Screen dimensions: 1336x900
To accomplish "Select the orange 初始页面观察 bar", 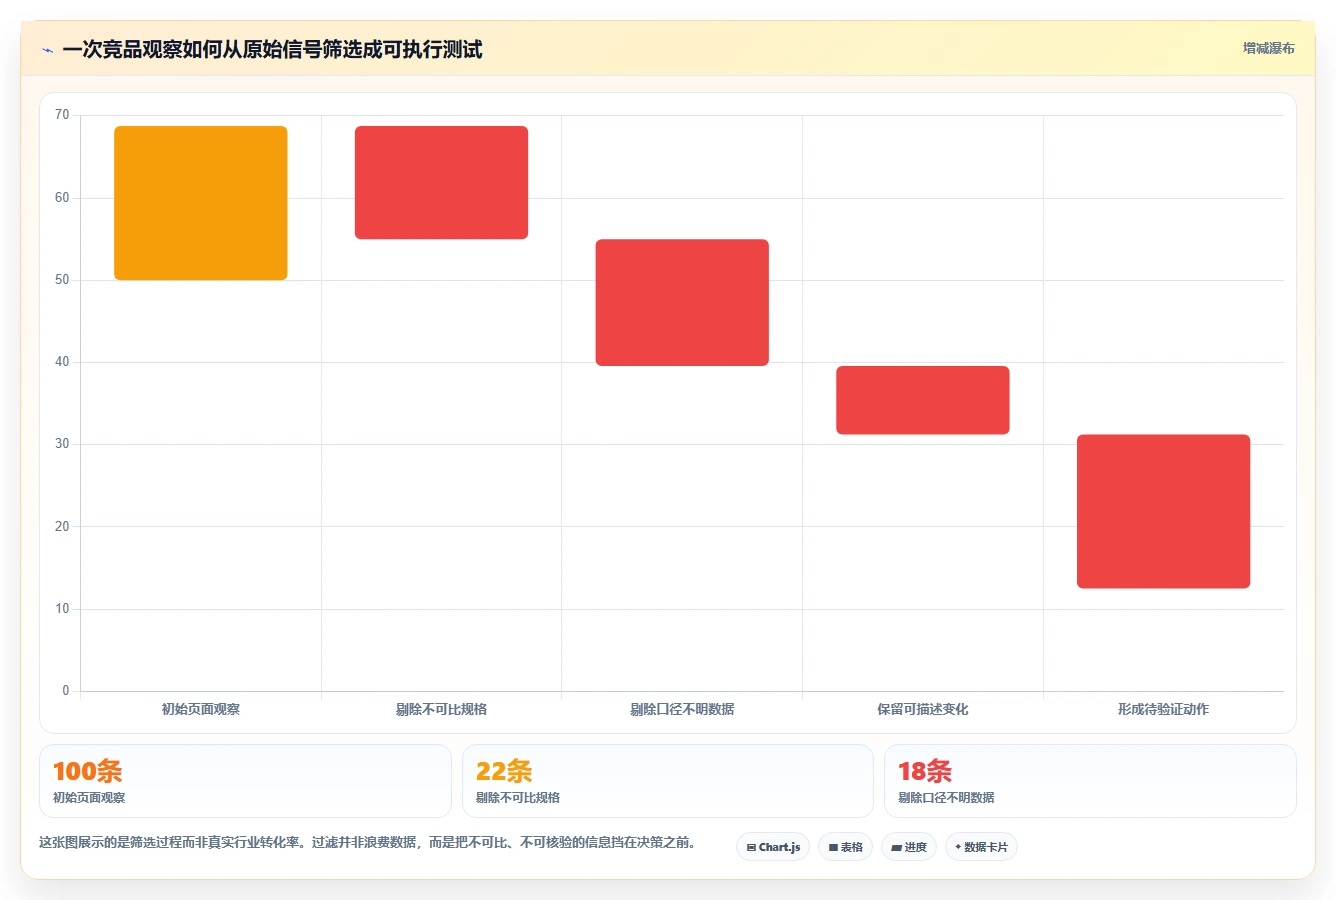I will tap(201, 203).
